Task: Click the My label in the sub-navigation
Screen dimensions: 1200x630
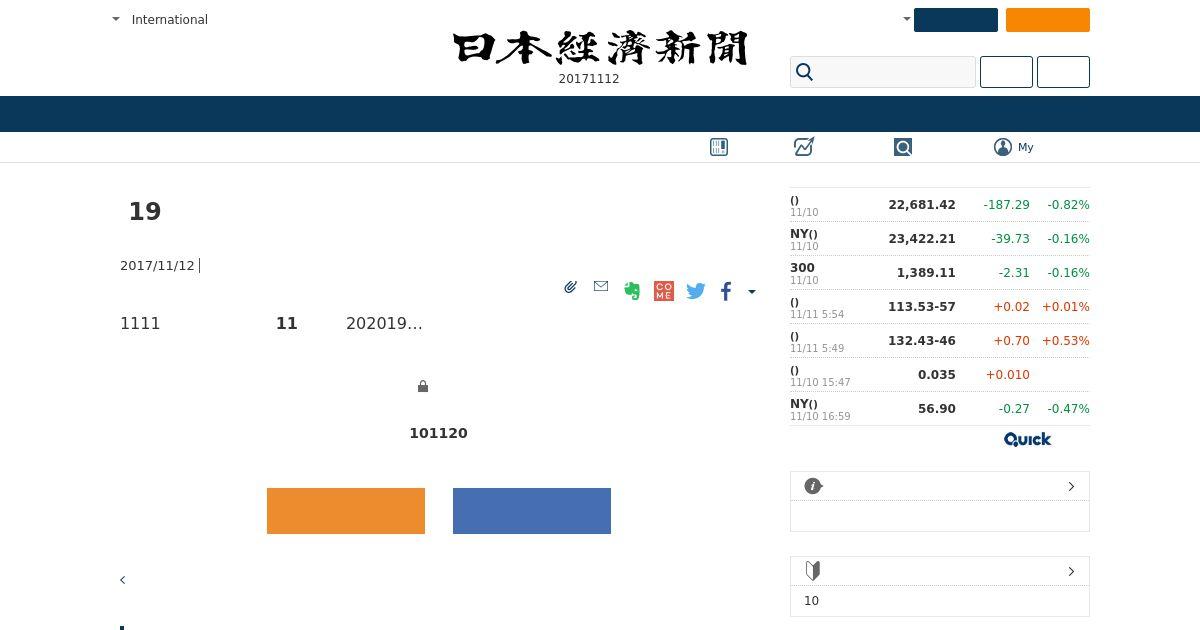Action: tap(1026, 147)
